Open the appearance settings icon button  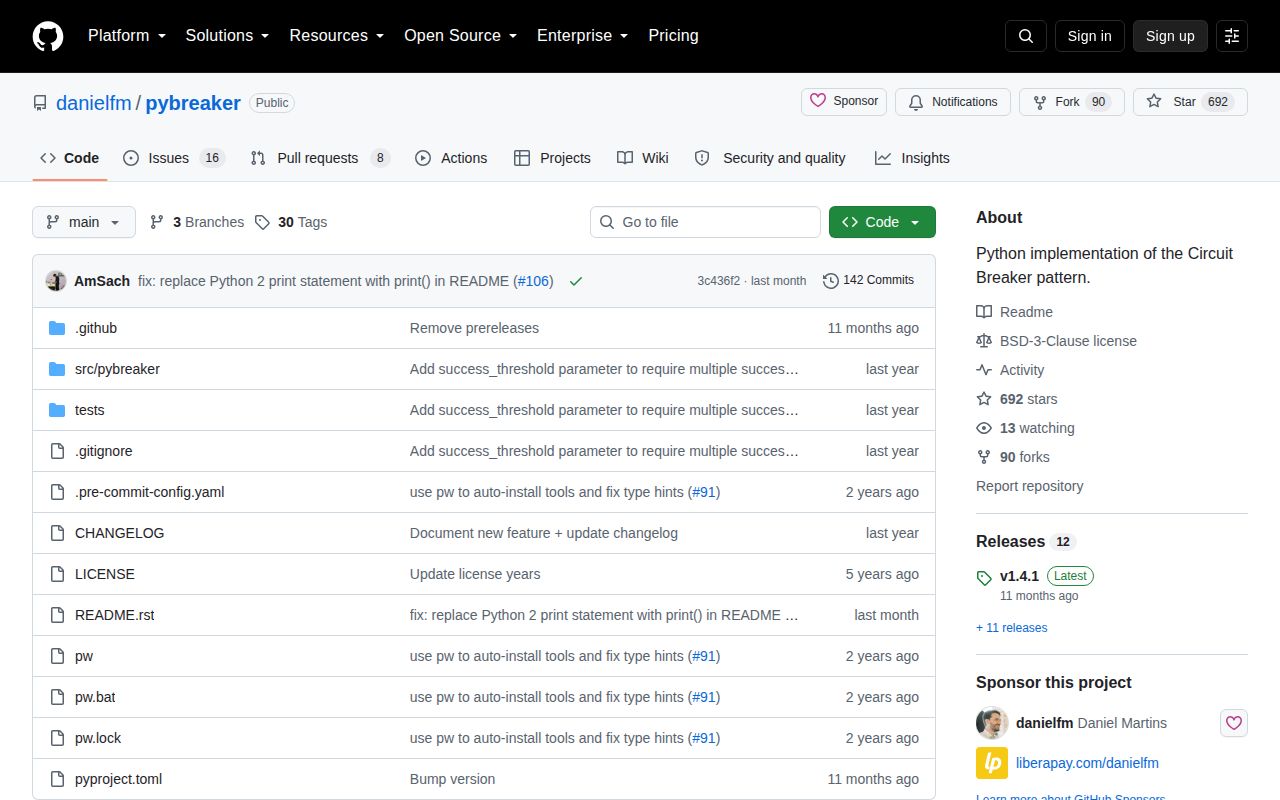tap(1232, 36)
